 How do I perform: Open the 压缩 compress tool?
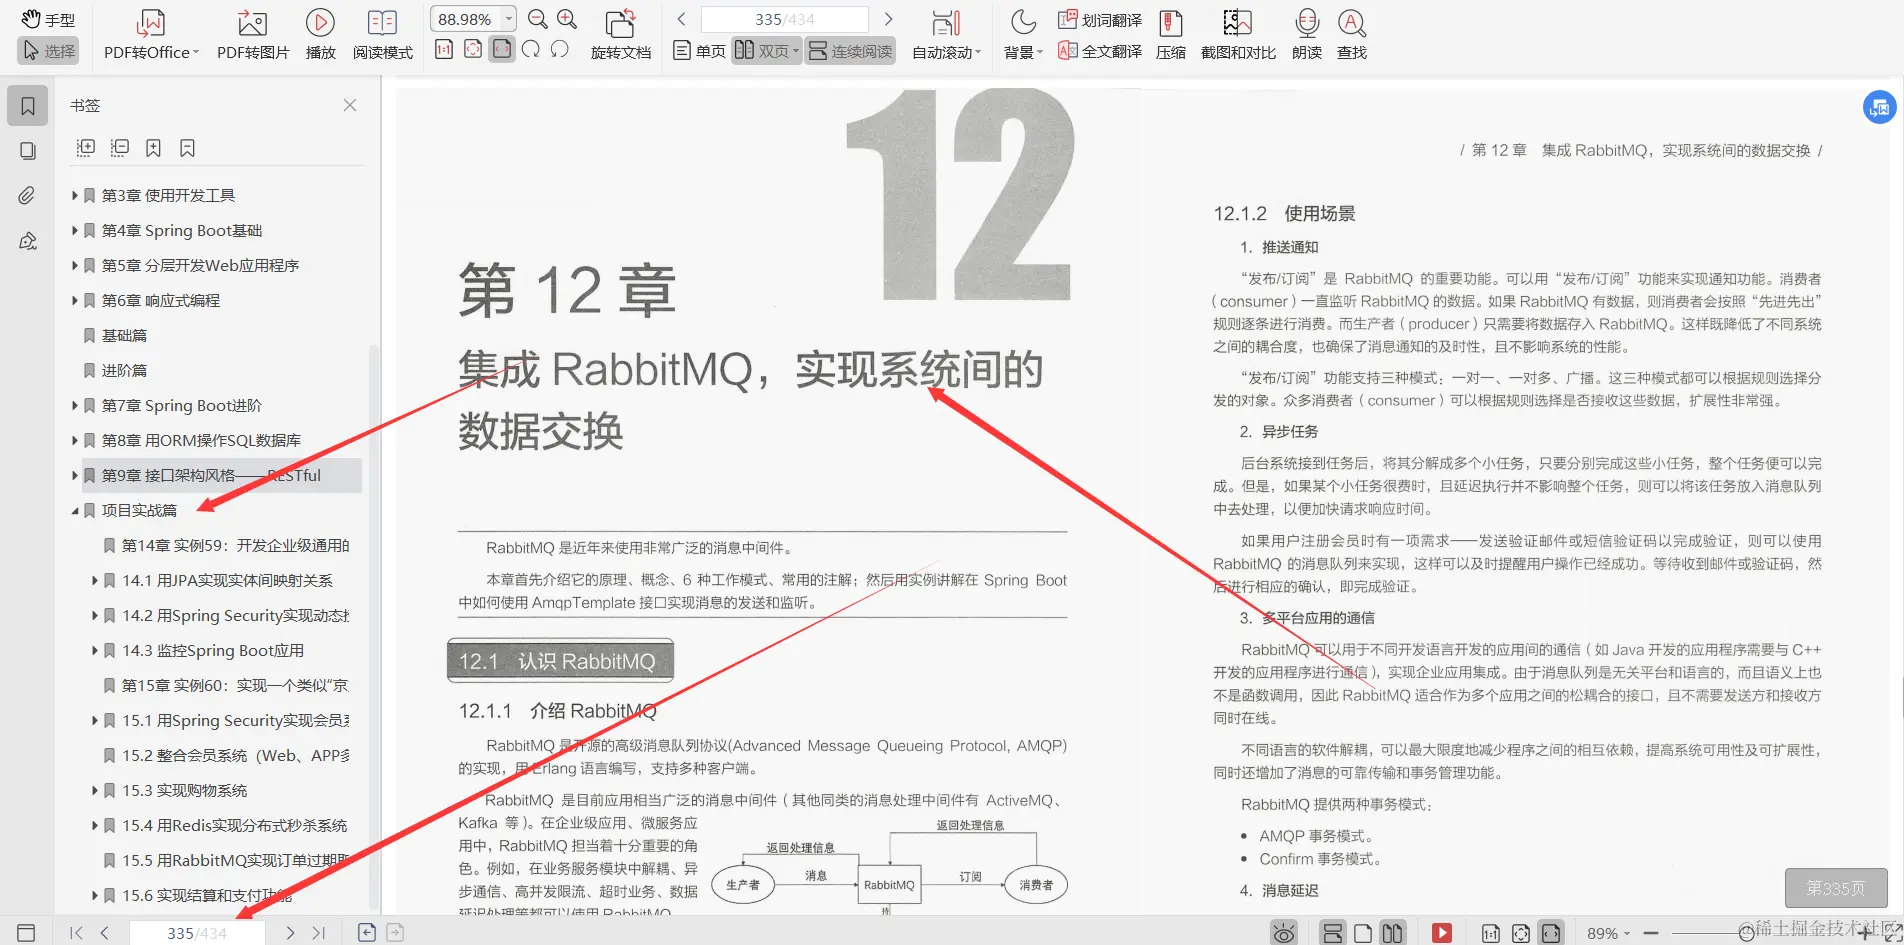pos(1170,33)
